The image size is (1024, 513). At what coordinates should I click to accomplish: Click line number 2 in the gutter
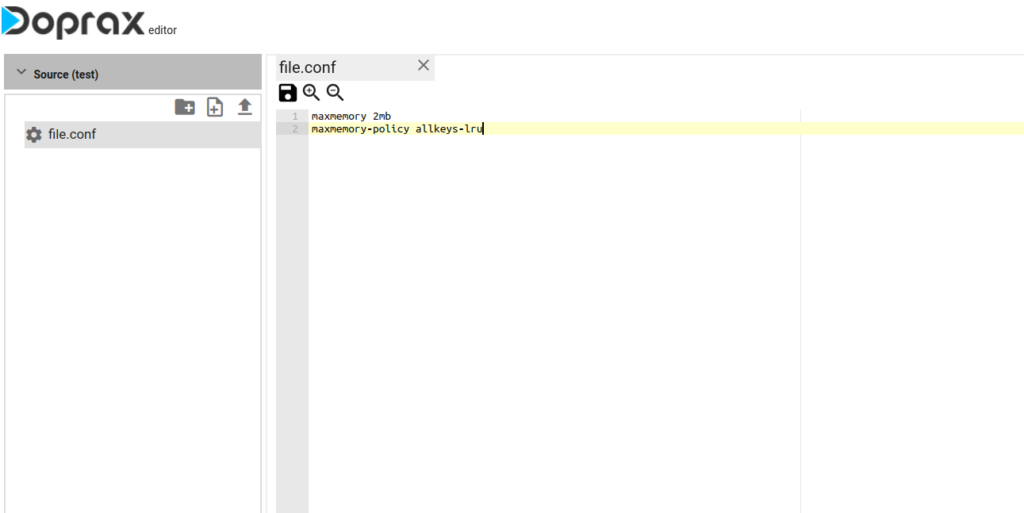(x=295, y=129)
